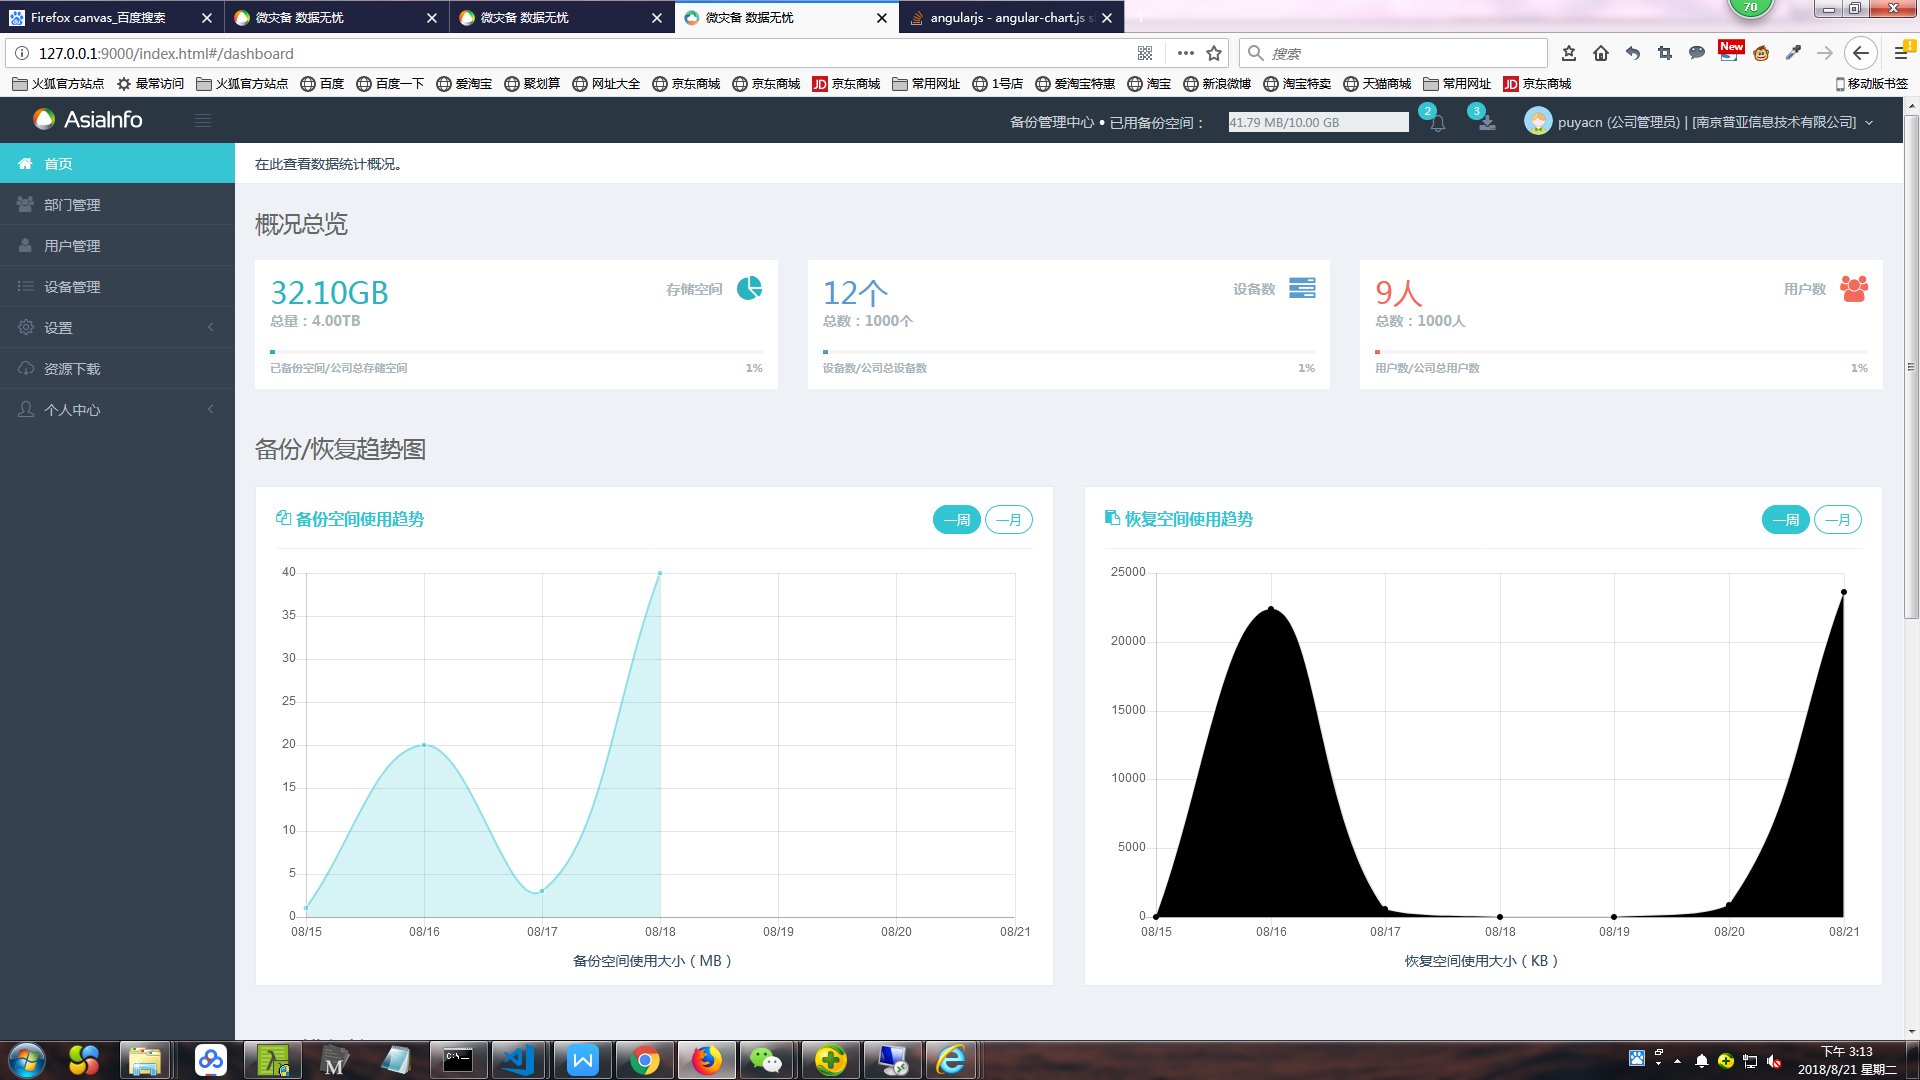Click Firefox home toolbar icon
1920x1080 pixels.
click(x=1601, y=53)
